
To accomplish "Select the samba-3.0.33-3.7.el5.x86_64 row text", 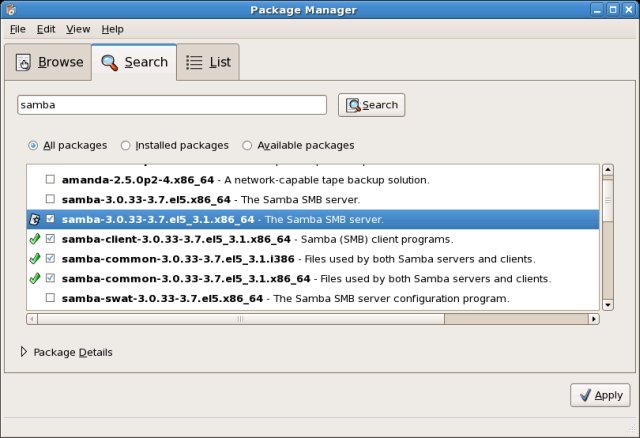I will [211, 200].
